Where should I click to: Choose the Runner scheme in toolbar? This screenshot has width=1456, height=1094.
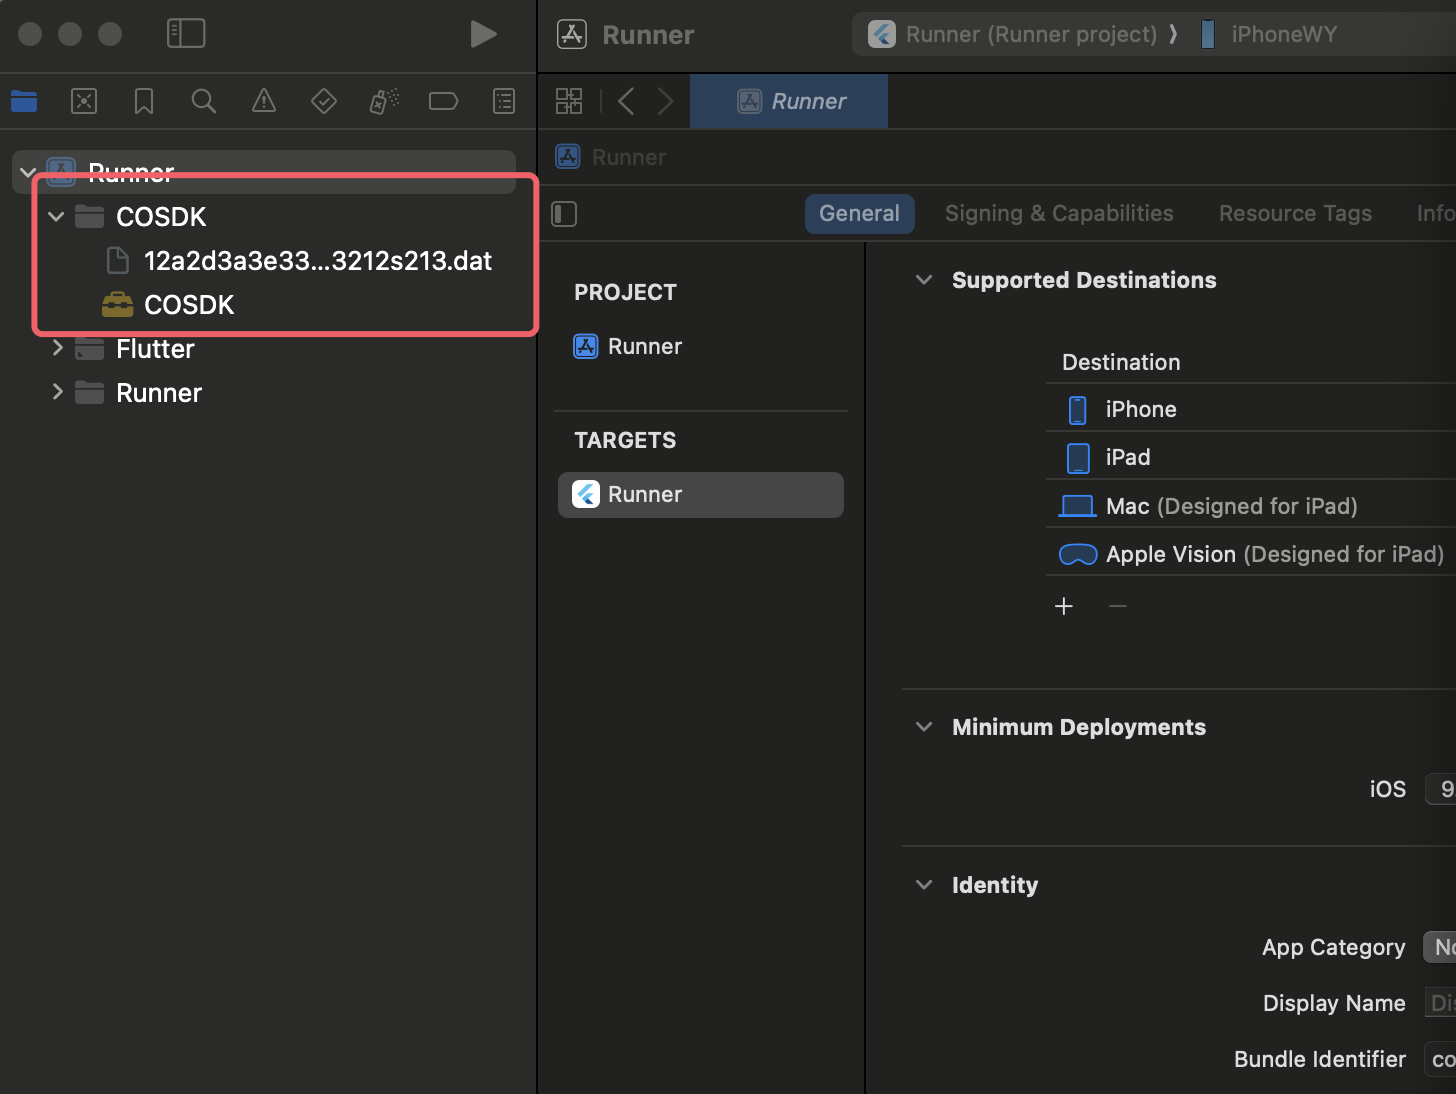[1012, 34]
